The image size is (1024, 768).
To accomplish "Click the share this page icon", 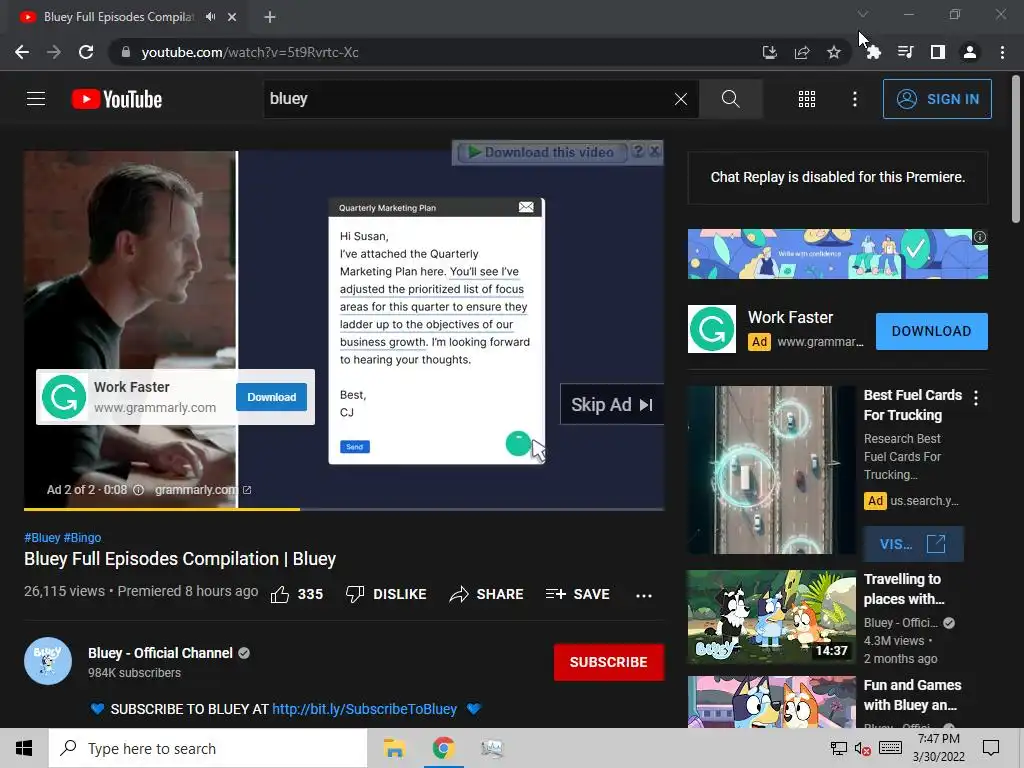I will 801,52.
